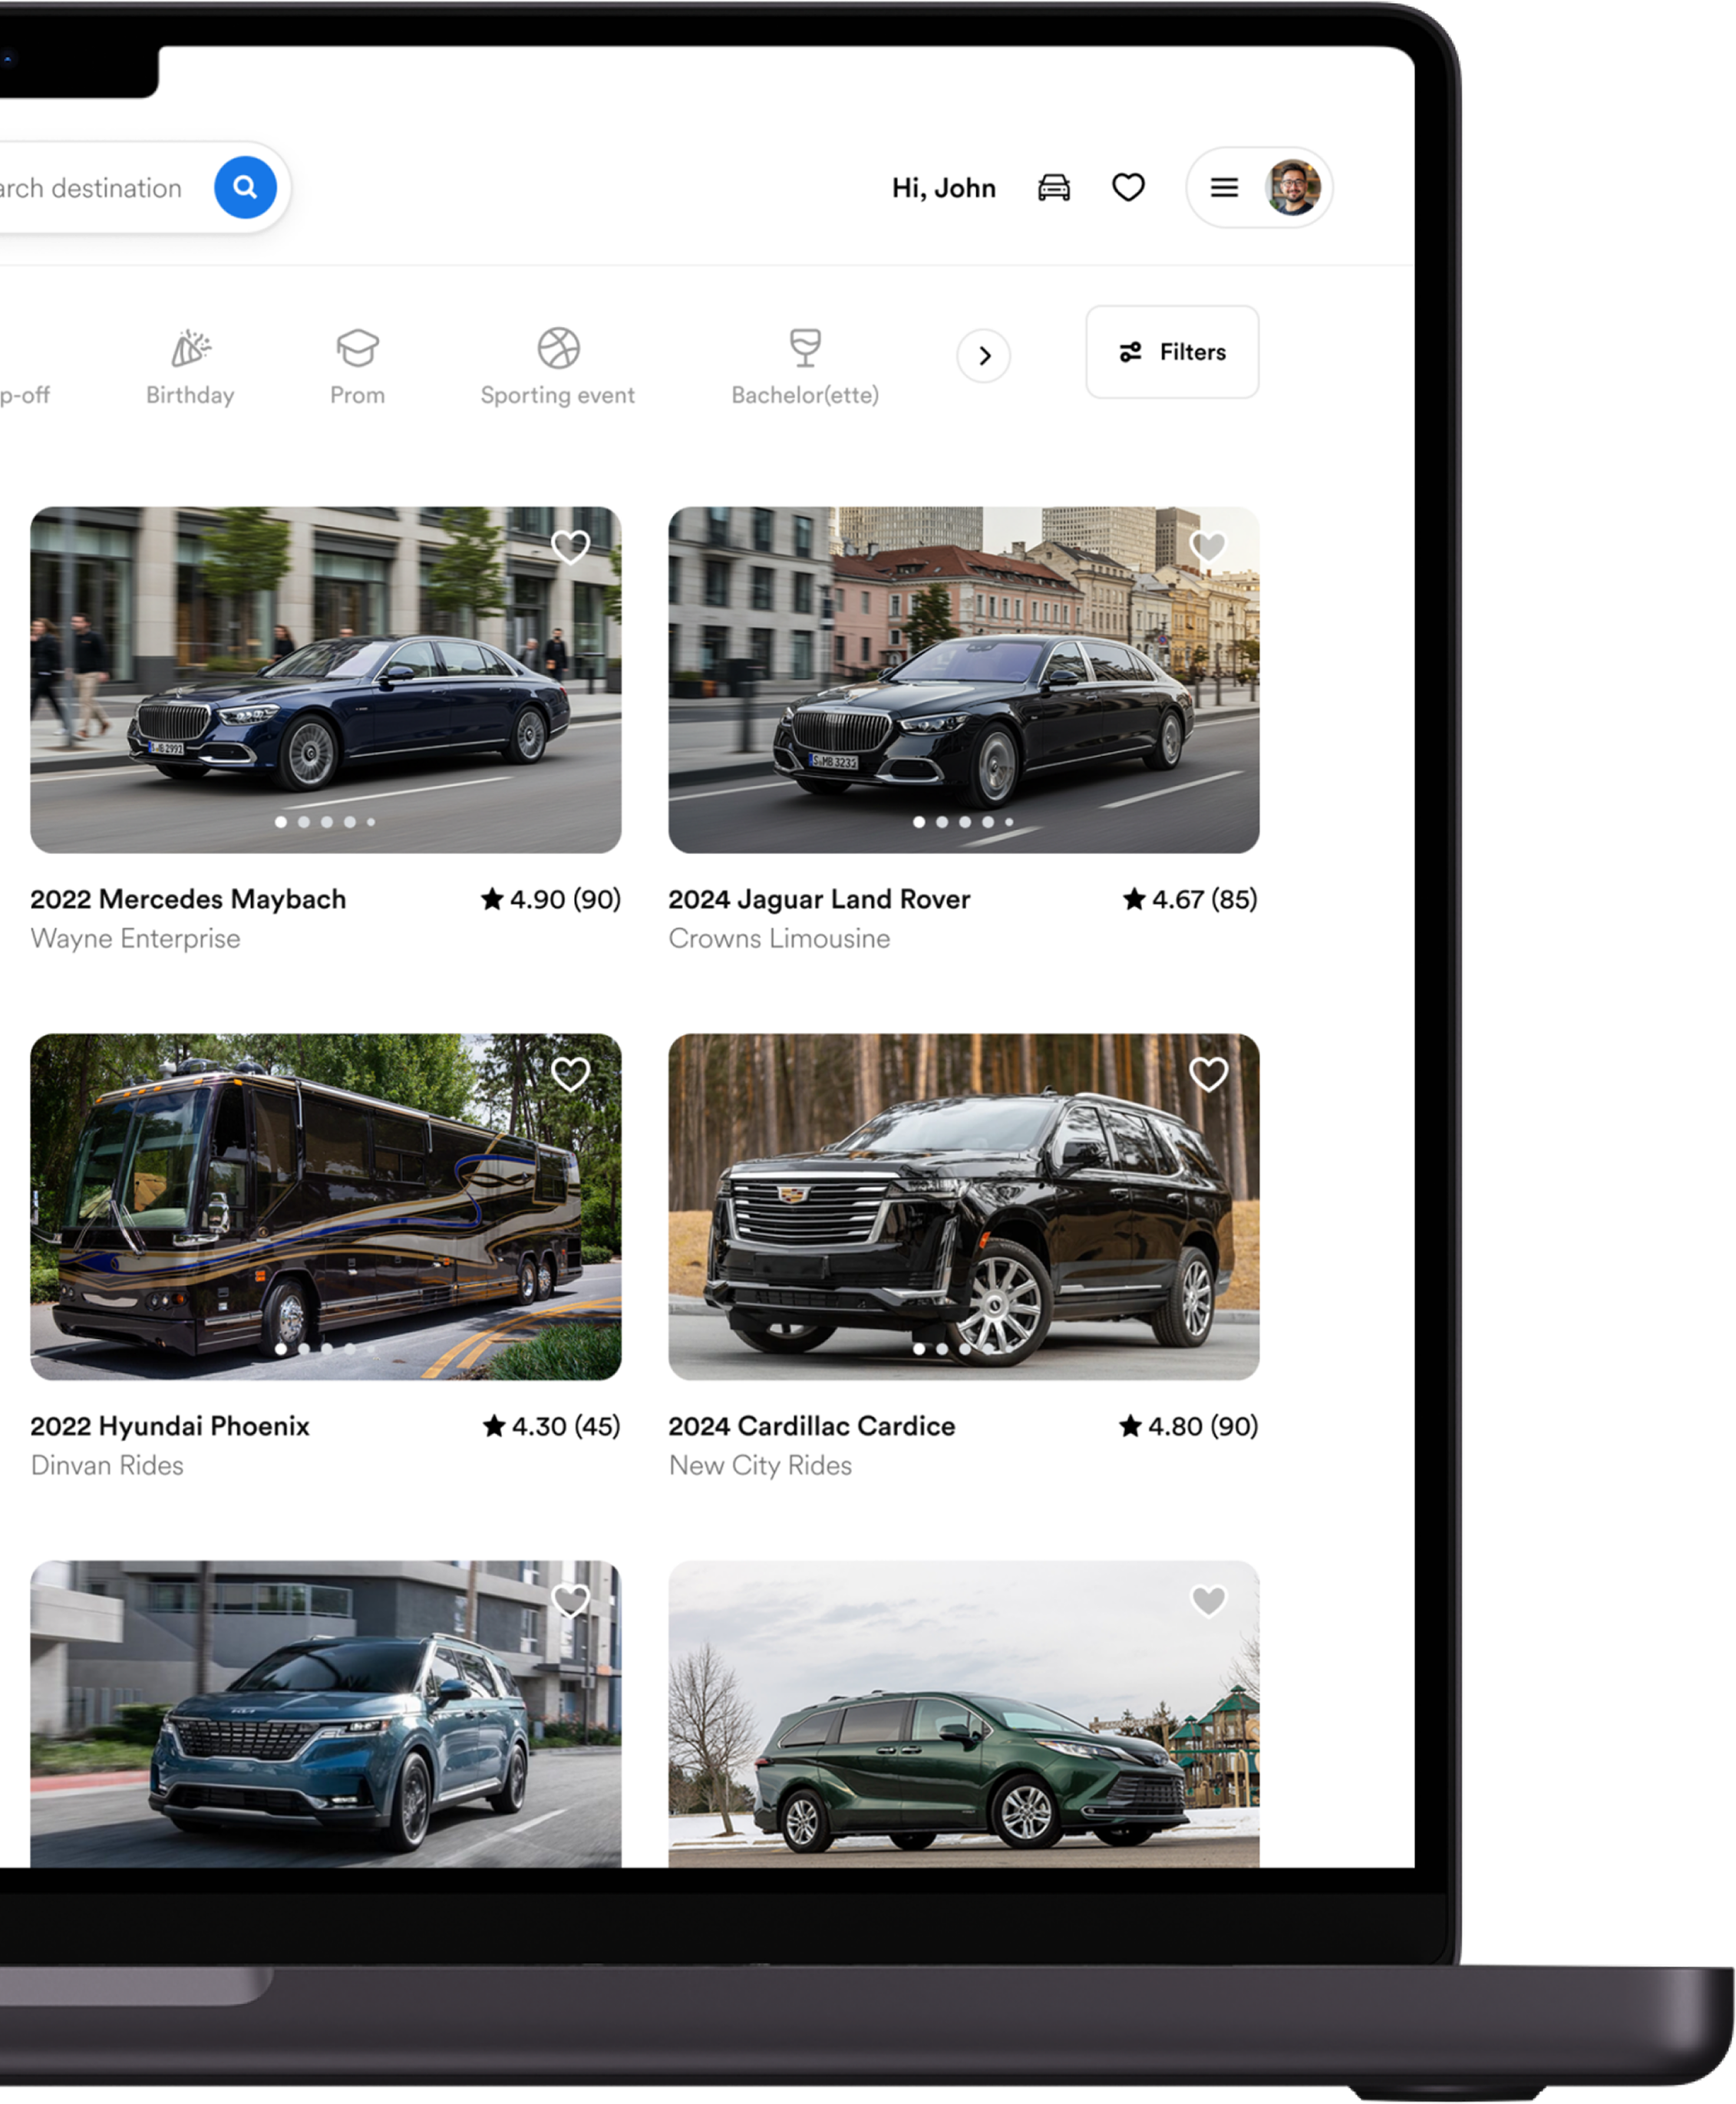
Task: Select first carousel dot on Hyundai Phoenix photo
Action: tap(281, 1349)
